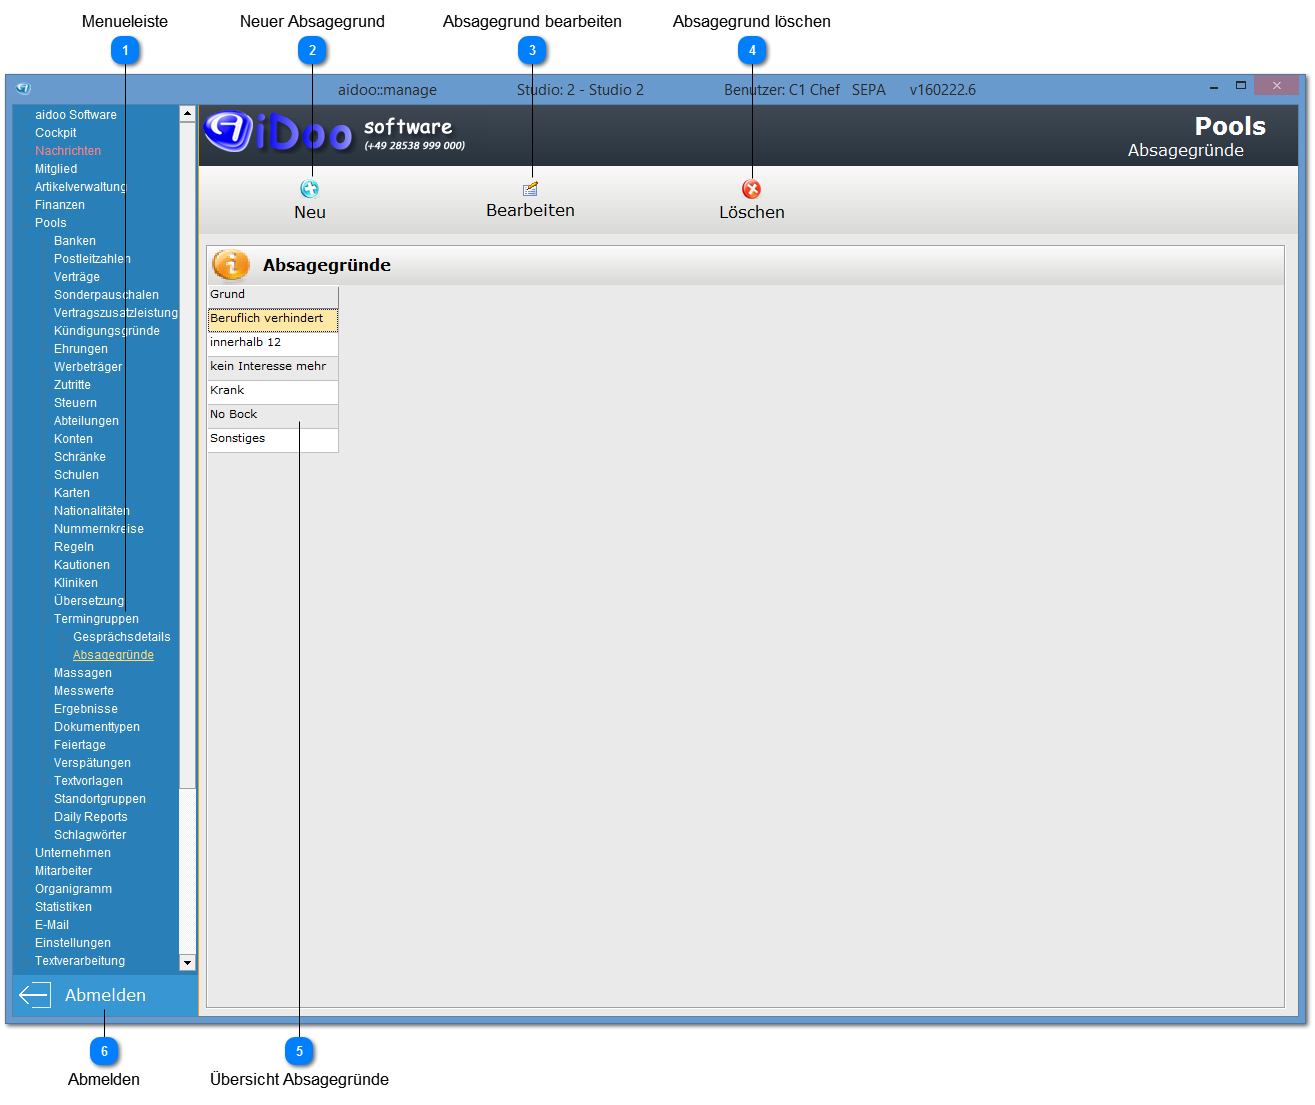This screenshot has width=1315, height=1105.
Task: Open the Abteilungen pool item
Action: [x=87, y=421]
